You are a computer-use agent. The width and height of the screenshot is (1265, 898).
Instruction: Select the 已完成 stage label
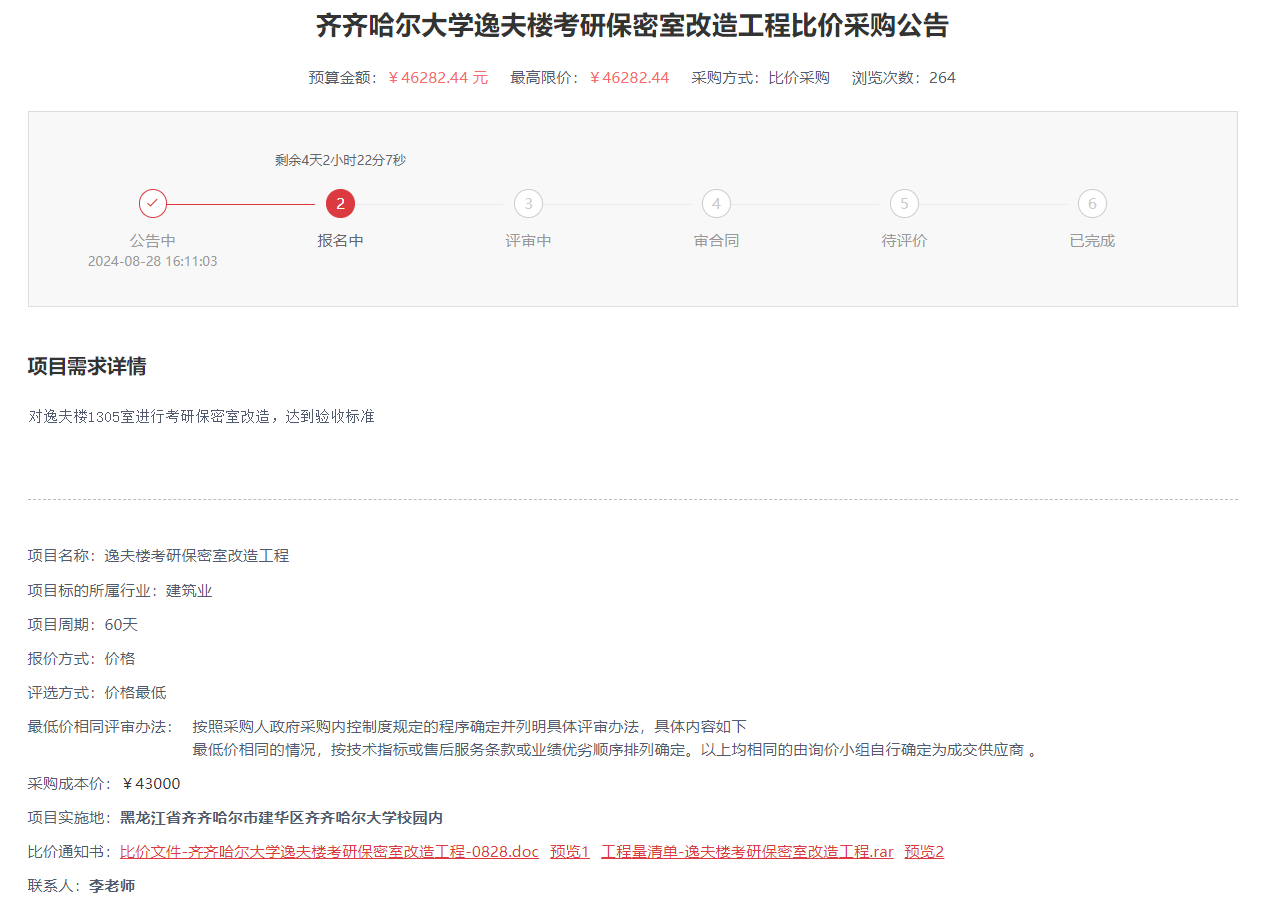coord(1092,241)
